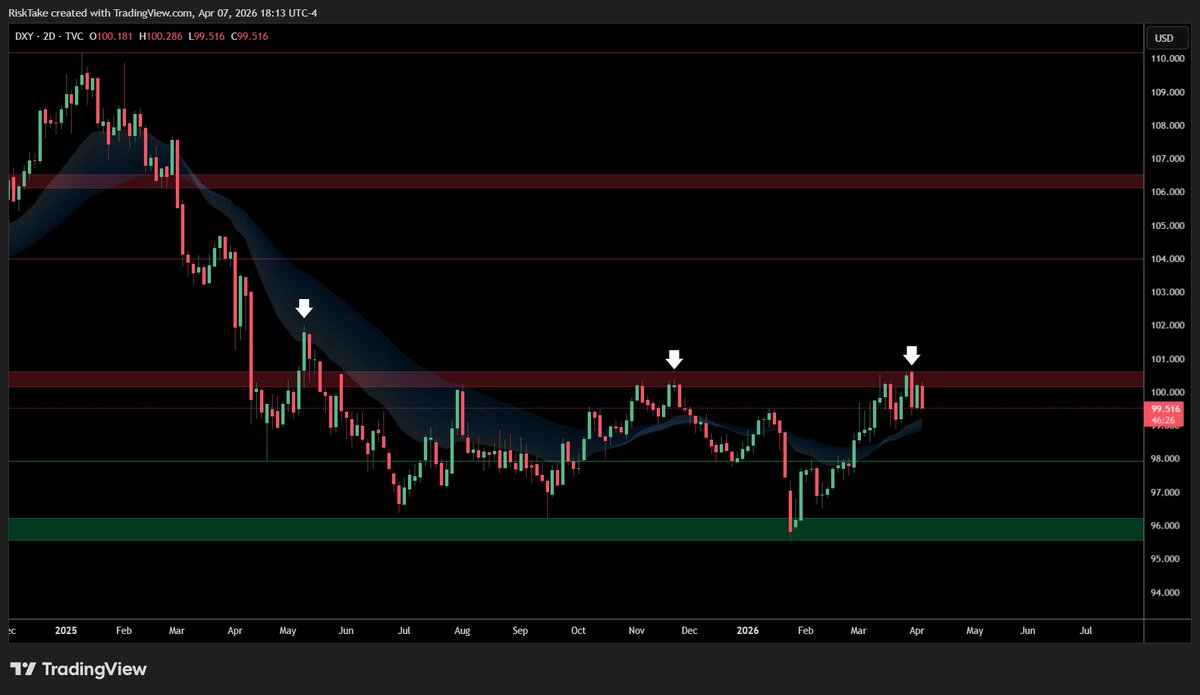Click the DXY · 2D · TVC symbol legend
Screen dimensions: 1200x695
47,37
